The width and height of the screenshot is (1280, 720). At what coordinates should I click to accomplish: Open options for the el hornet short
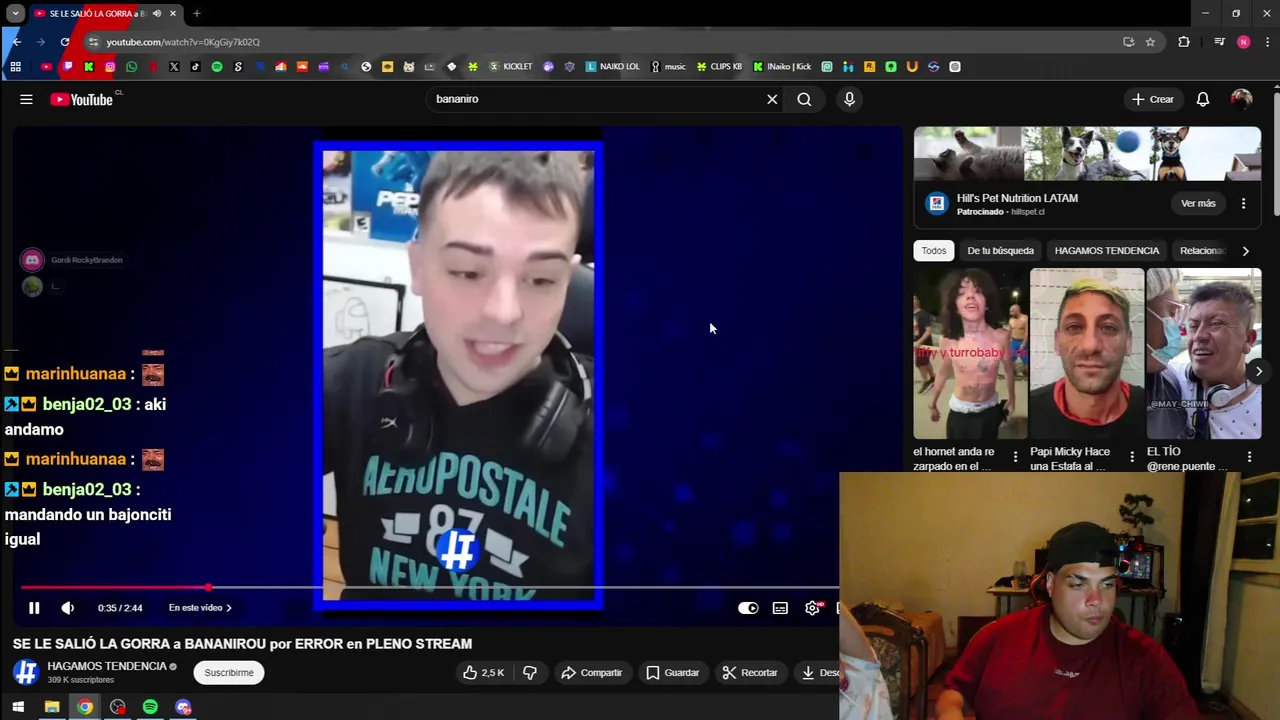1015,457
